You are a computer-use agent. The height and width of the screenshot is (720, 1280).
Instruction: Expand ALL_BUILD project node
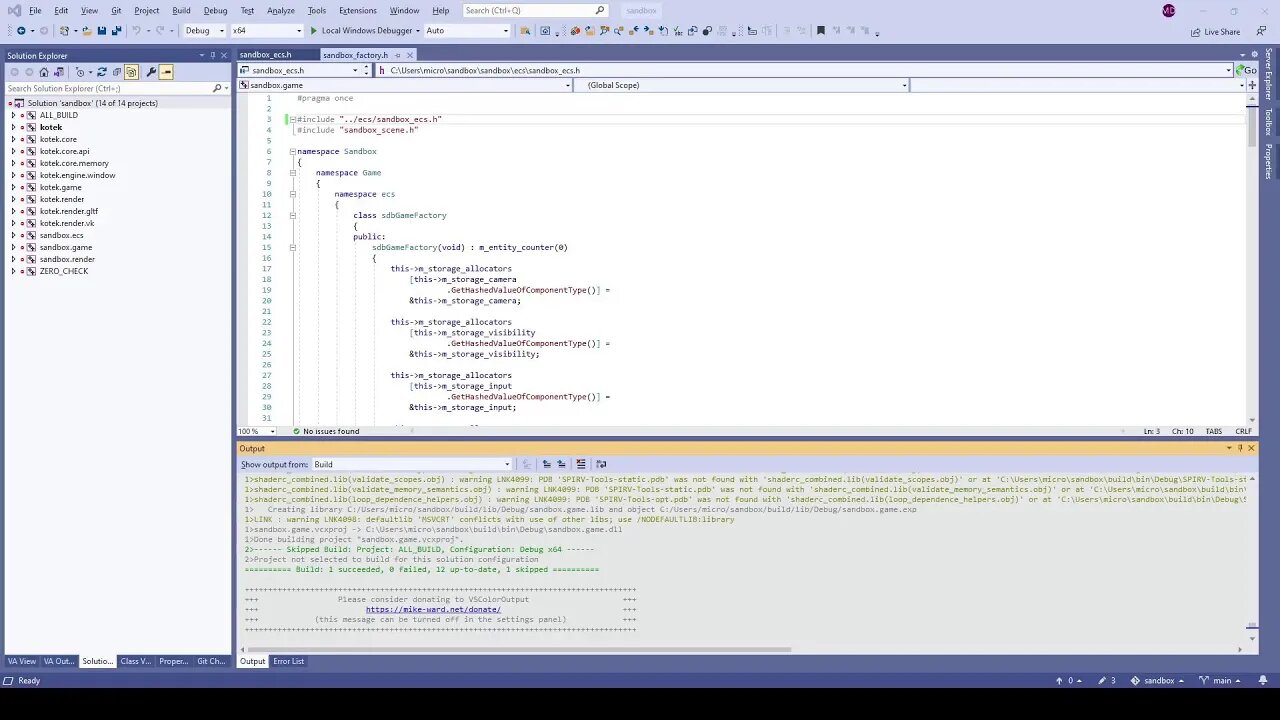pos(13,115)
